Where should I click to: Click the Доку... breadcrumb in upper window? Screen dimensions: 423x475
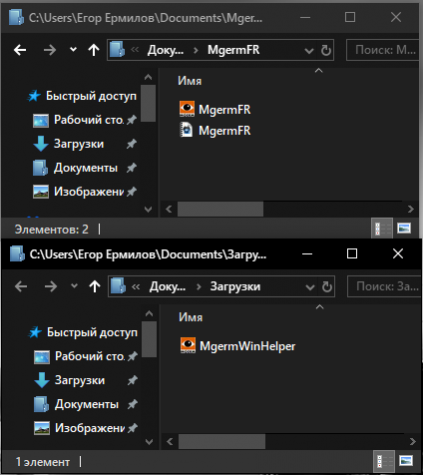coord(166,50)
